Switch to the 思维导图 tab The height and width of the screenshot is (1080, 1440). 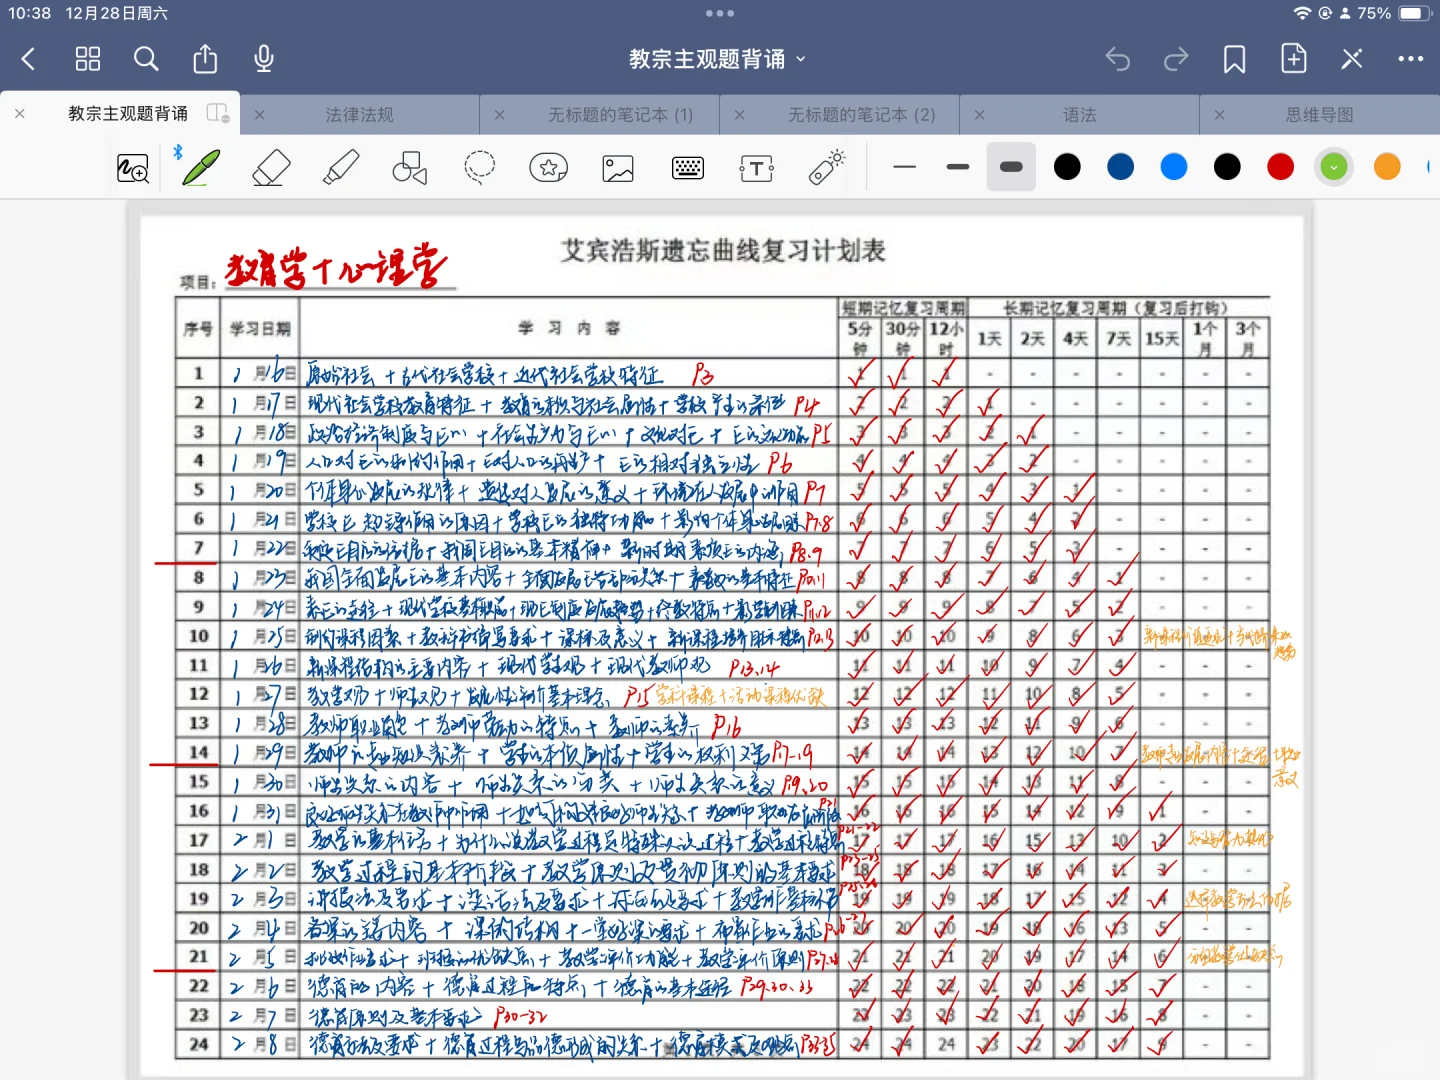coord(1319,114)
